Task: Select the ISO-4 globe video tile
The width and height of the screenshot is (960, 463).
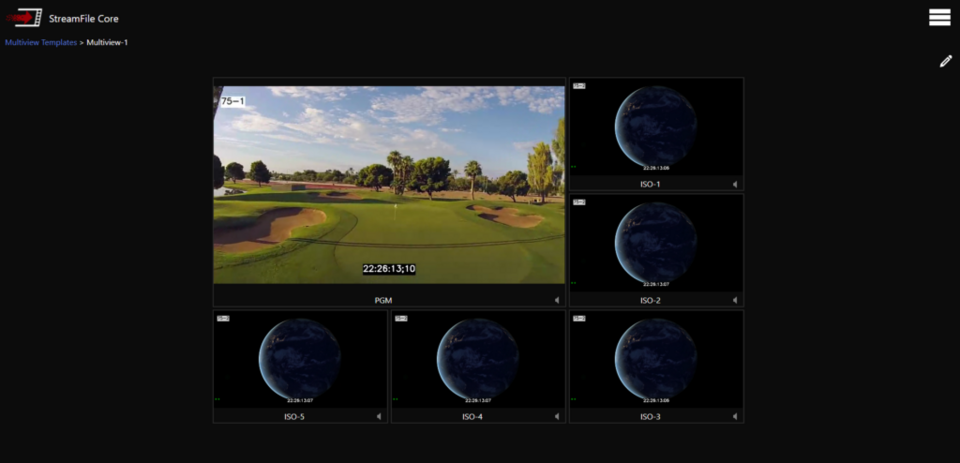Action: (x=478, y=359)
